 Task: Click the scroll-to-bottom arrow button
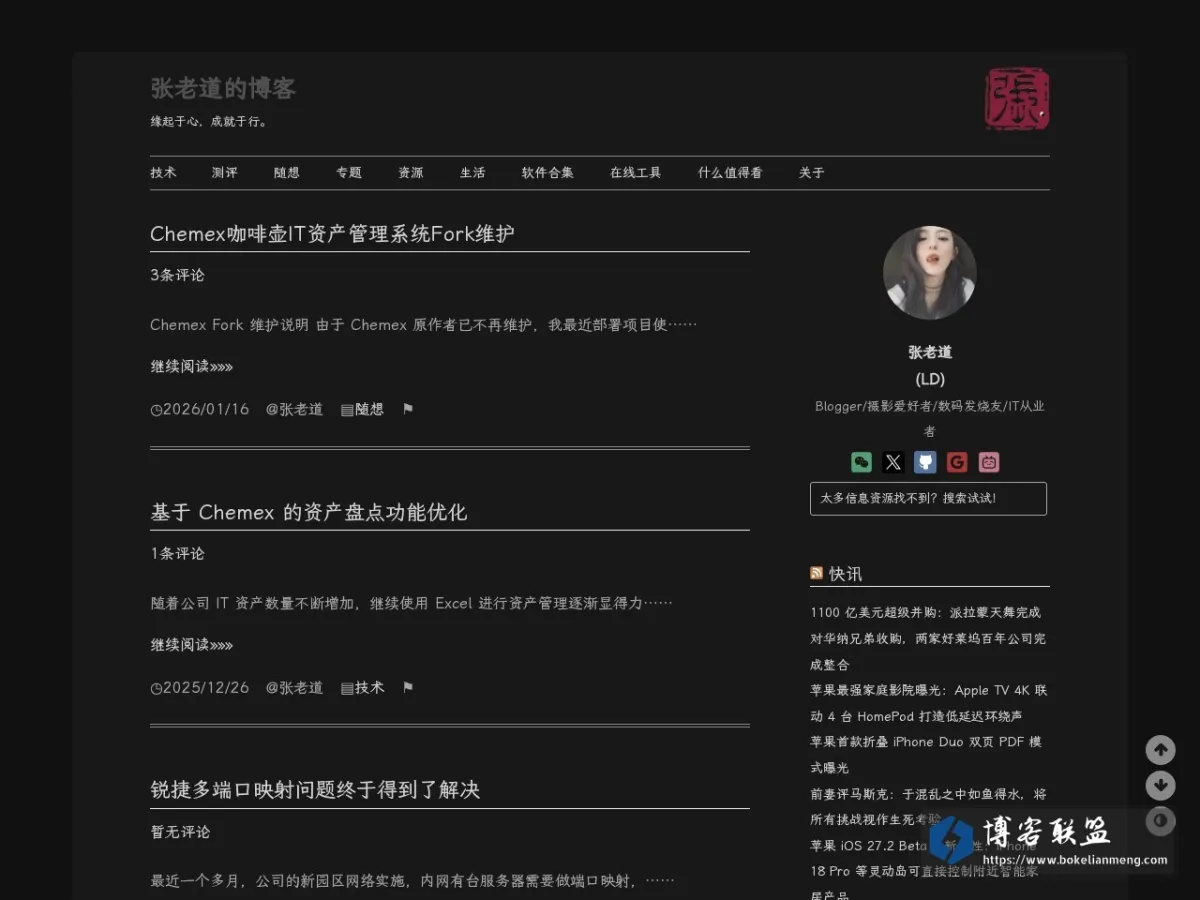click(1160, 785)
